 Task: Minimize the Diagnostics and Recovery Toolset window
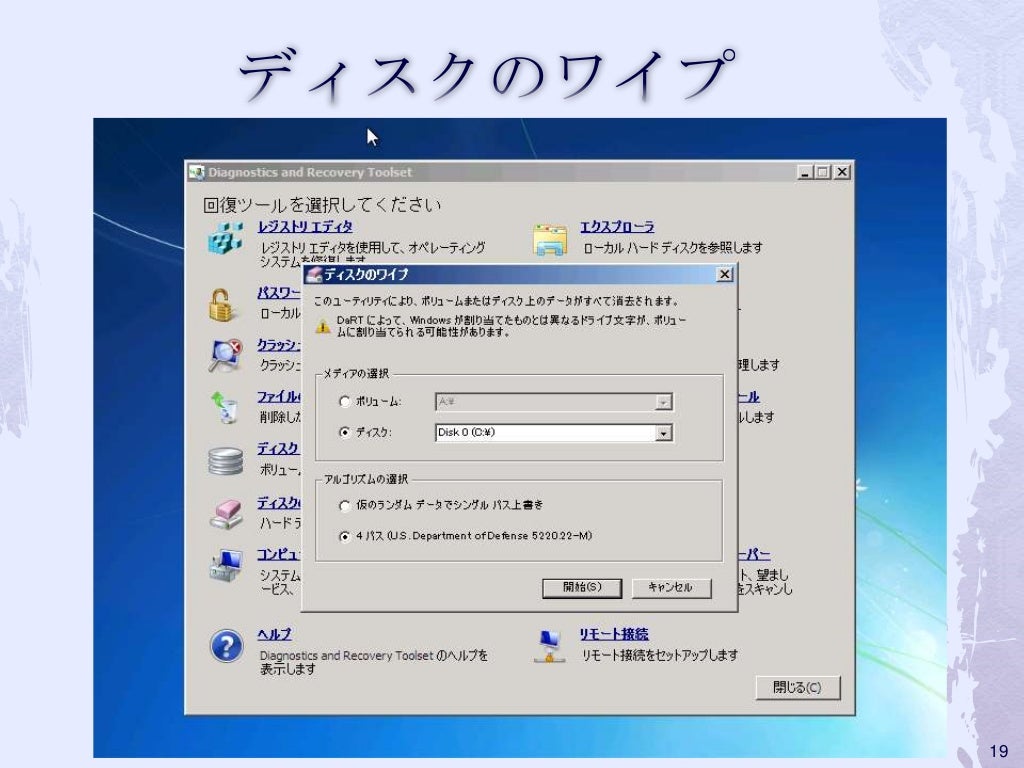pos(805,172)
